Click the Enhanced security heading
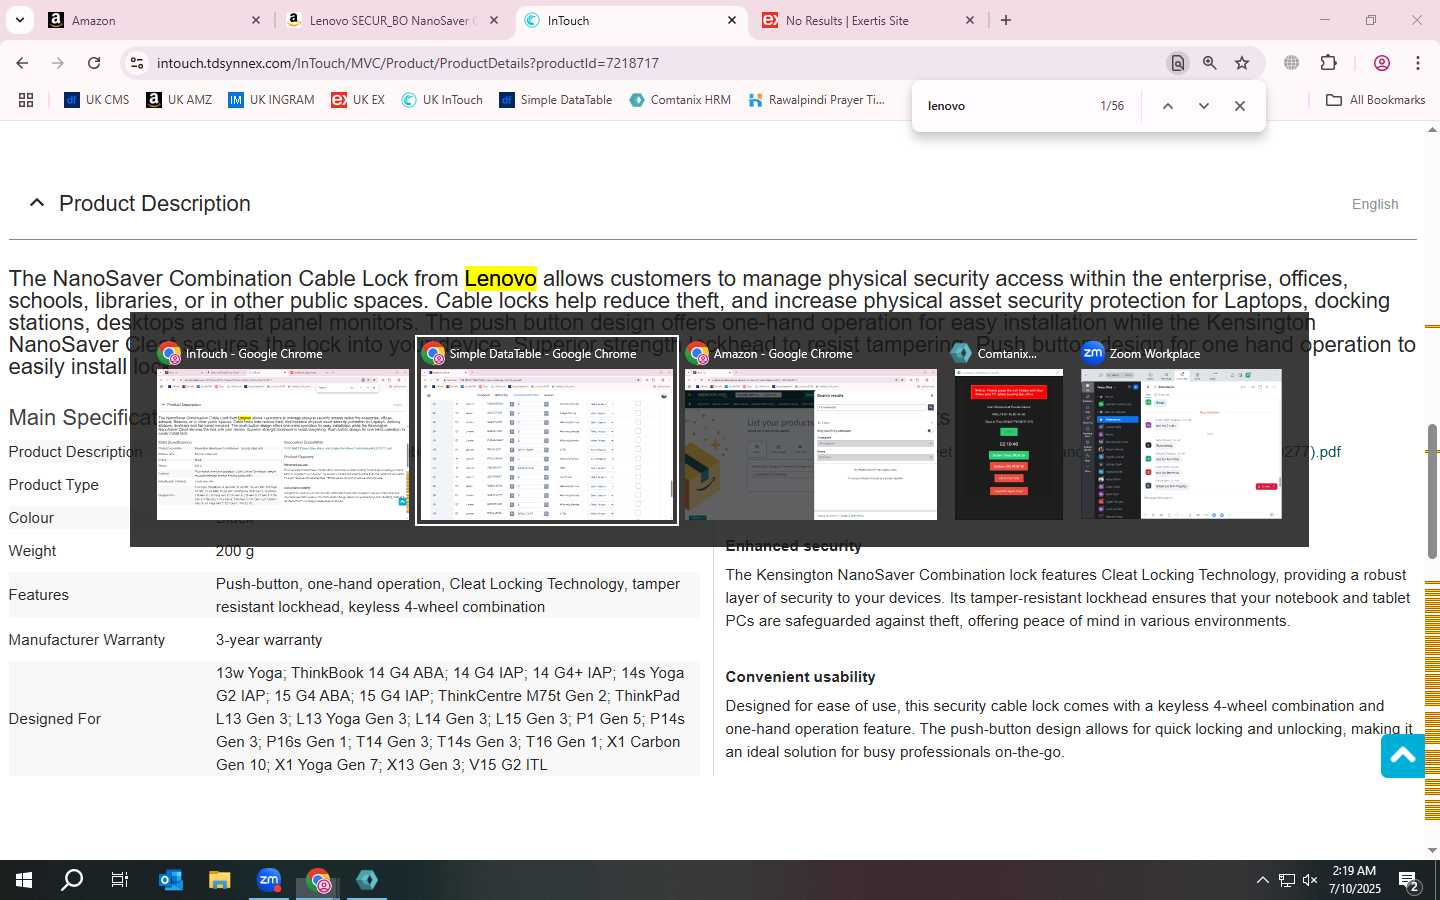This screenshot has height=900, width=1440. click(x=793, y=546)
